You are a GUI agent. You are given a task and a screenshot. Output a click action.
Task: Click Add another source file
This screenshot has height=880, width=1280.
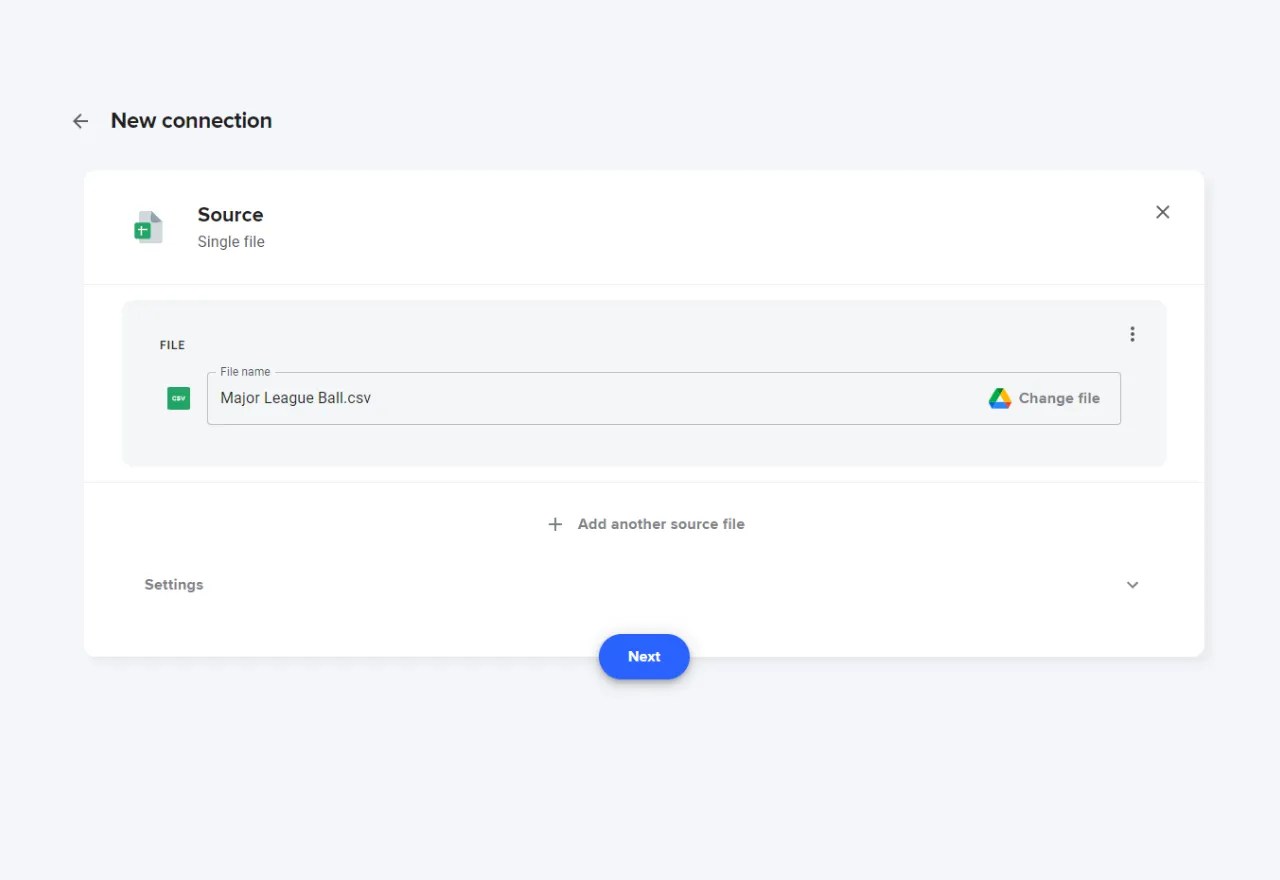660,523
